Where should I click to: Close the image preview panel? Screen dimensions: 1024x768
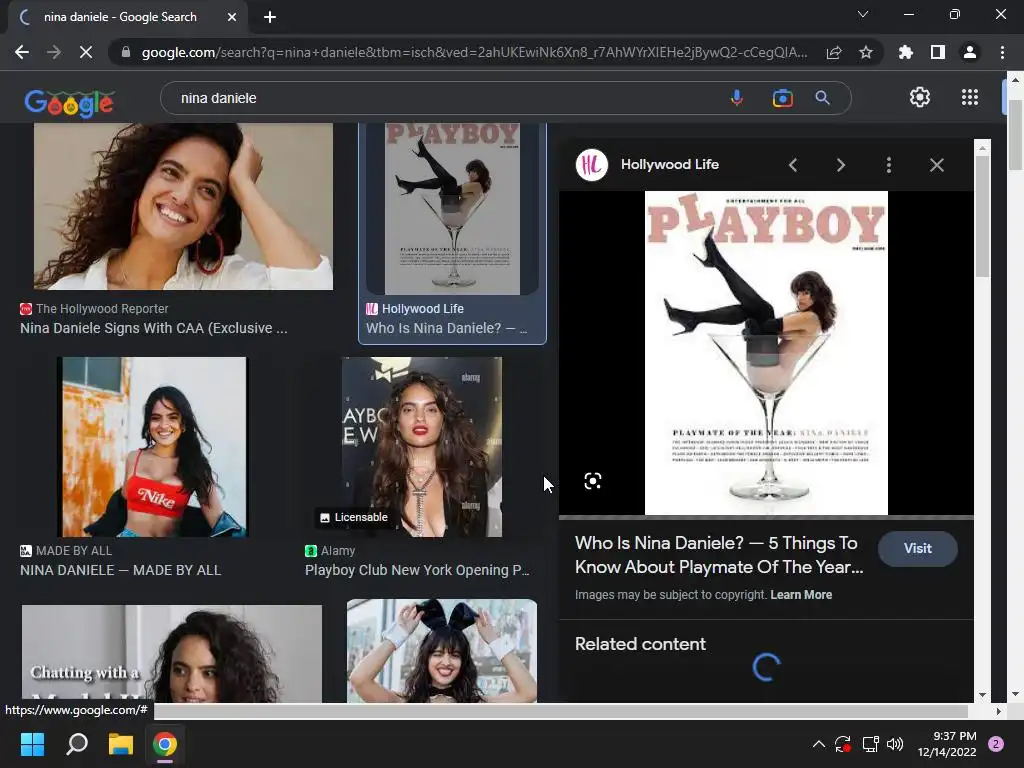936,165
